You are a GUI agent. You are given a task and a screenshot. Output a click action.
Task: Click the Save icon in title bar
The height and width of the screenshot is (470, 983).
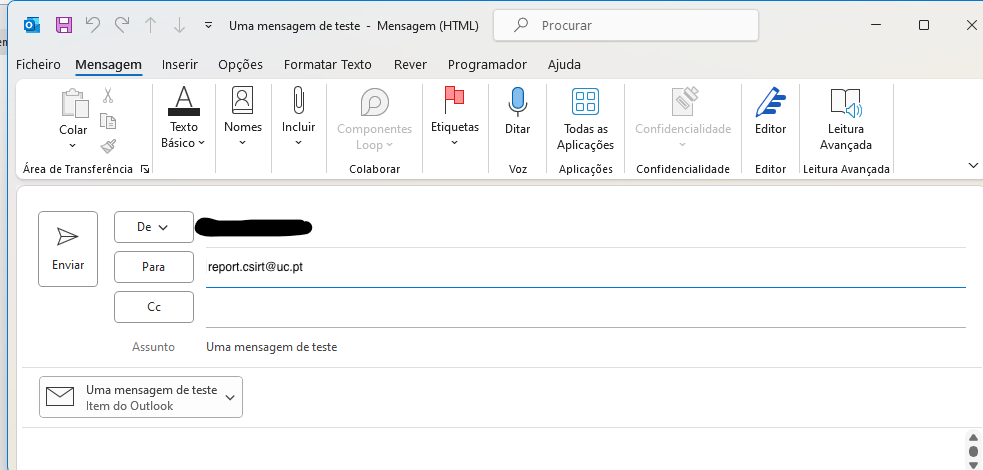point(64,25)
